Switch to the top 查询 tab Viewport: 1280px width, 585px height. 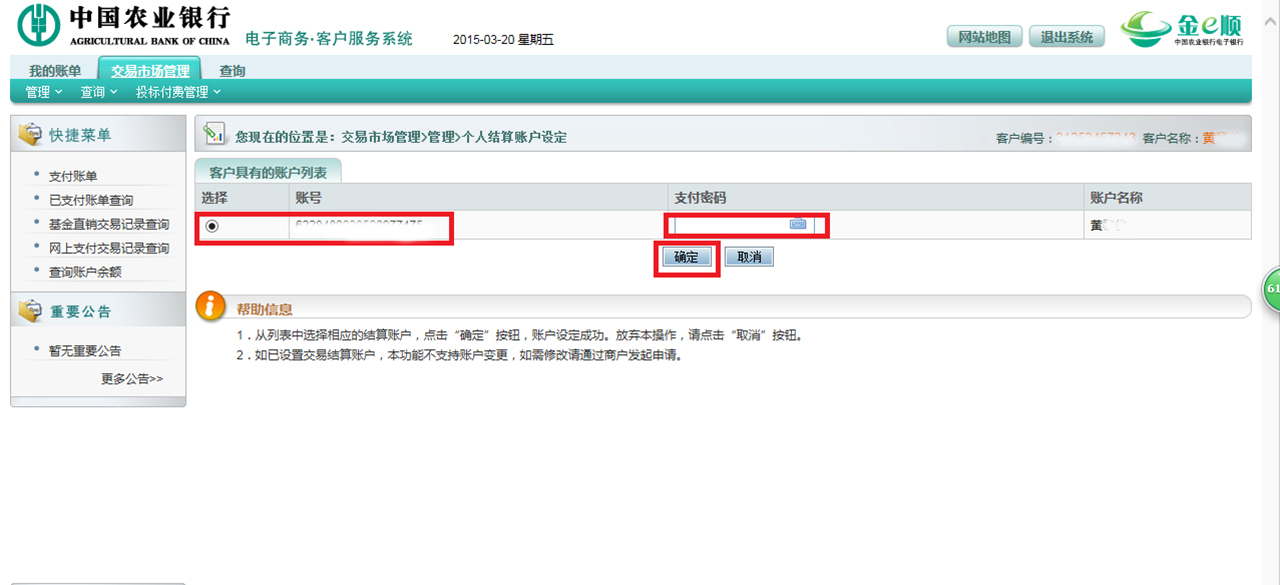232,71
